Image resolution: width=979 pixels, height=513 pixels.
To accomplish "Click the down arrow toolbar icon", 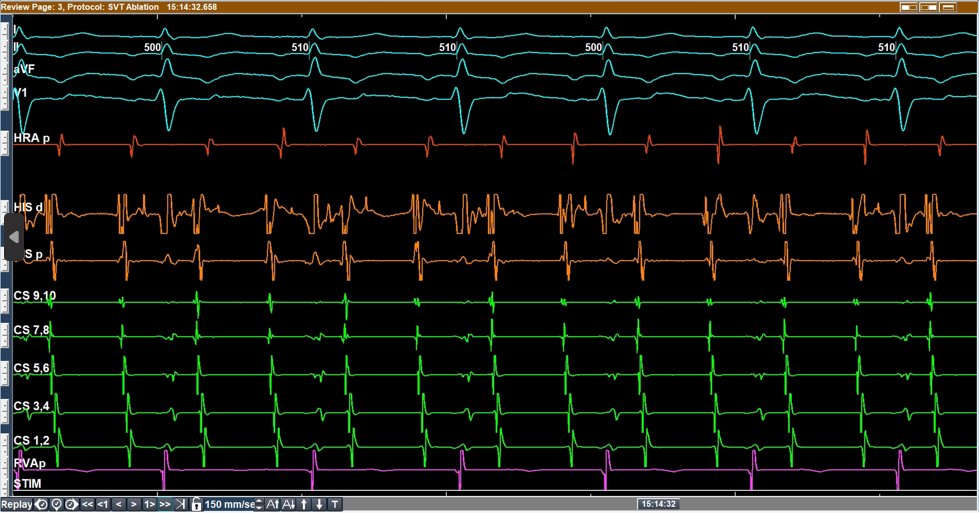I will point(319,504).
